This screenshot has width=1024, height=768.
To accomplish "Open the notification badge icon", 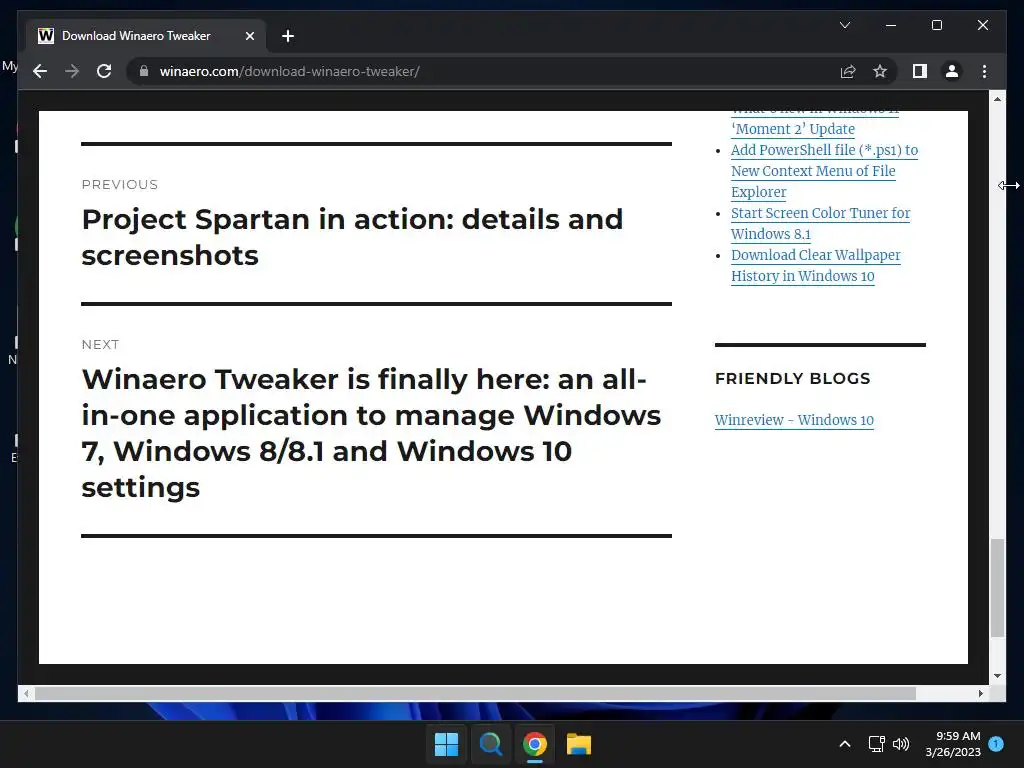I will pyautogui.click(x=996, y=744).
